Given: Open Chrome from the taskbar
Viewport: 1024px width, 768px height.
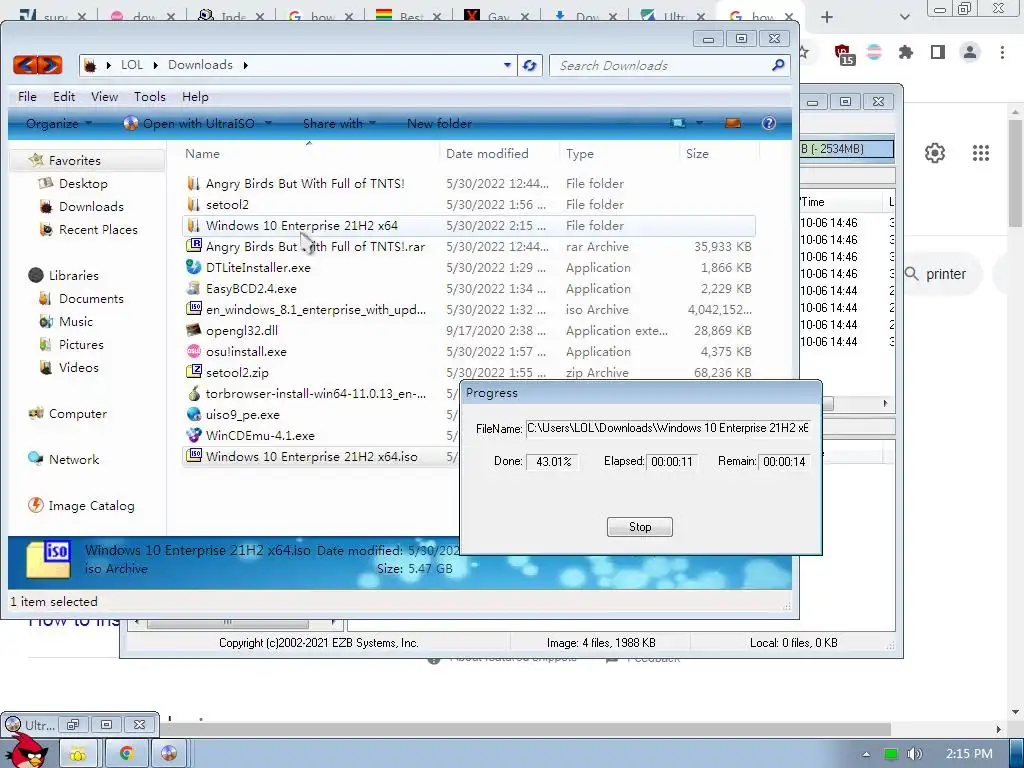Looking at the screenshot, I should [125, 754].
